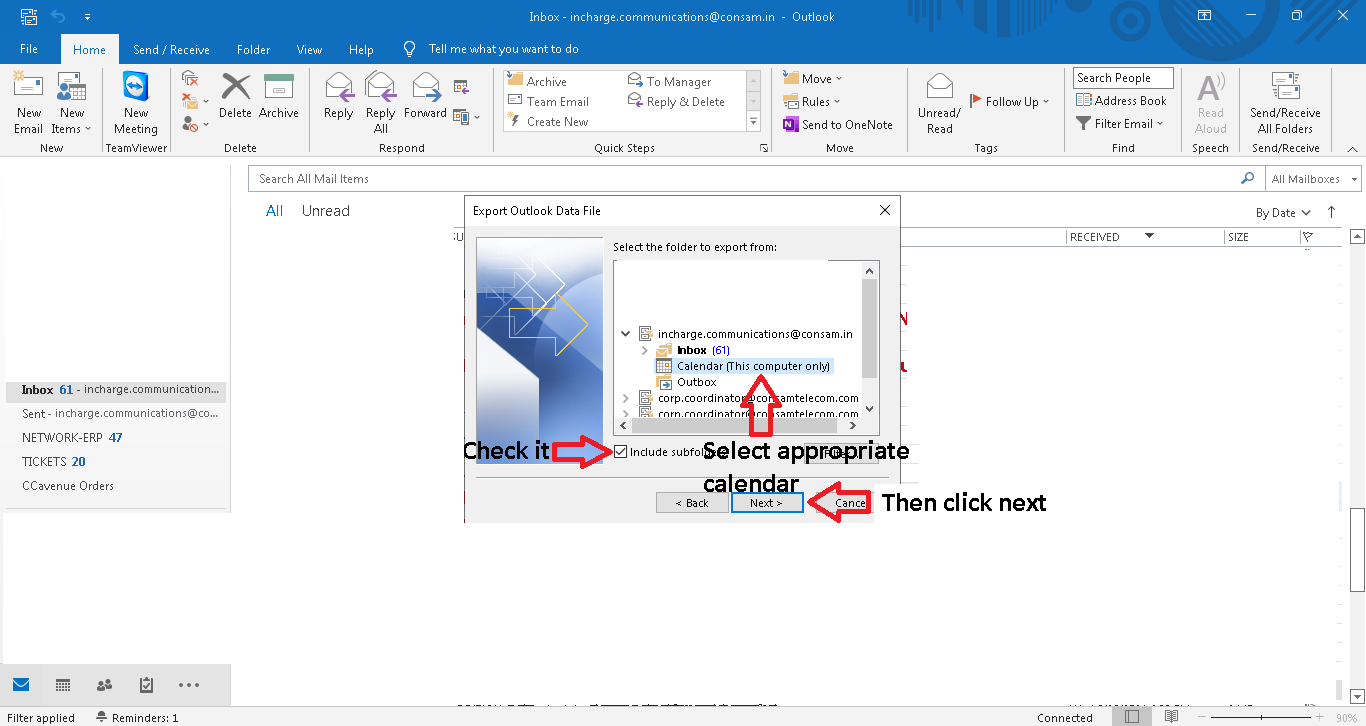The height and width of the screenshot is (726, 1366).
Task: Open the File menu
Action: click(29, 49)
